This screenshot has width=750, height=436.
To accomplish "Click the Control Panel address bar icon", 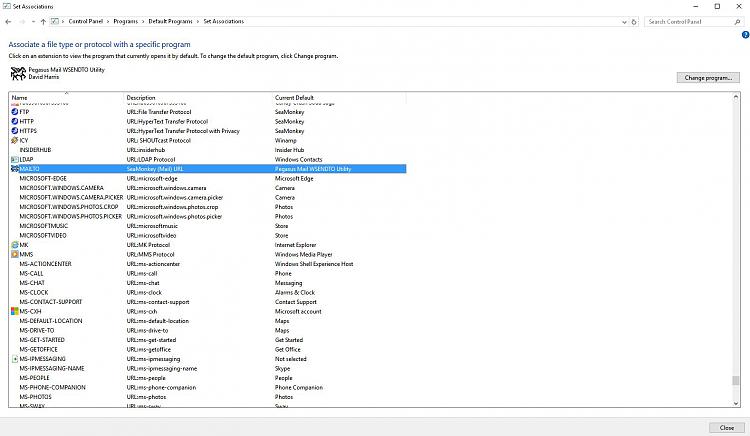I will click(x=55, y=22).
